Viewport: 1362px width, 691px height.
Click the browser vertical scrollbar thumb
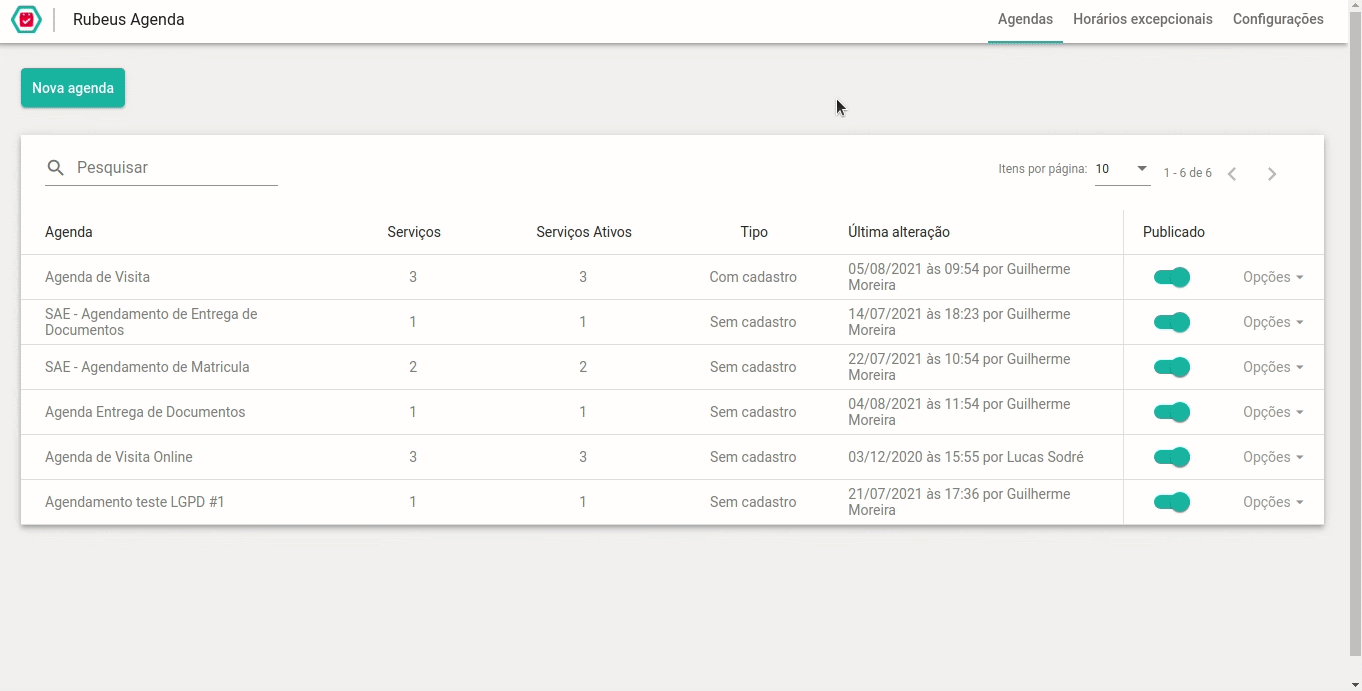coord(1355,334)
